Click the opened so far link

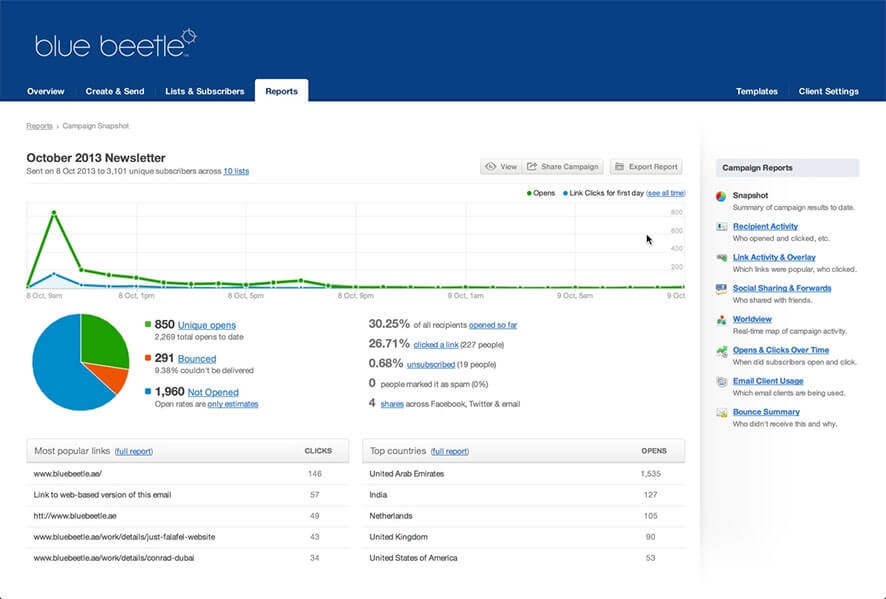[493, 325]
